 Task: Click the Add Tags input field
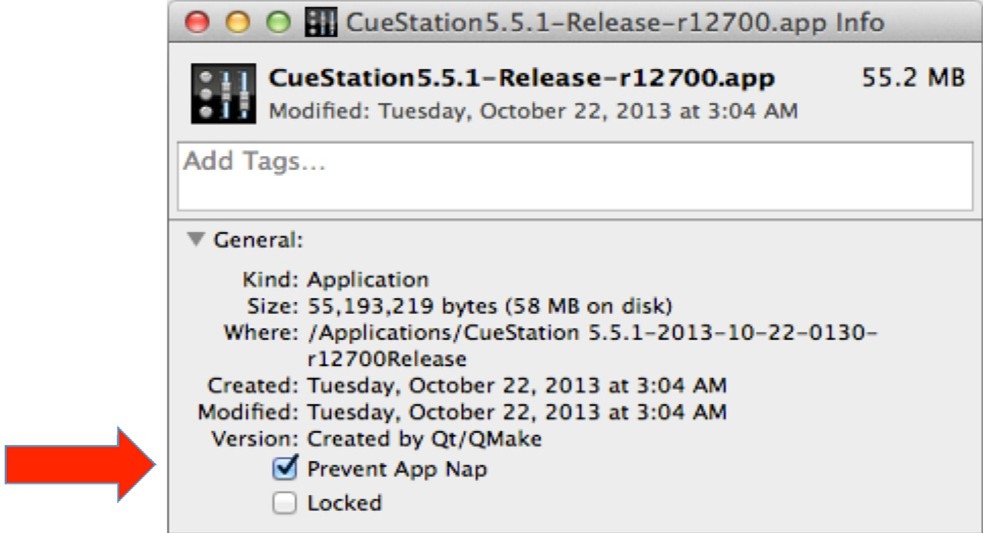[575, 176]
